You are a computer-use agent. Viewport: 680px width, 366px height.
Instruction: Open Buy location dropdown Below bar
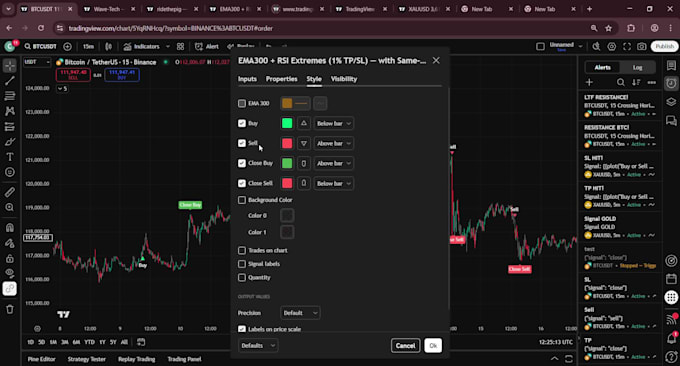click(333, 124)
